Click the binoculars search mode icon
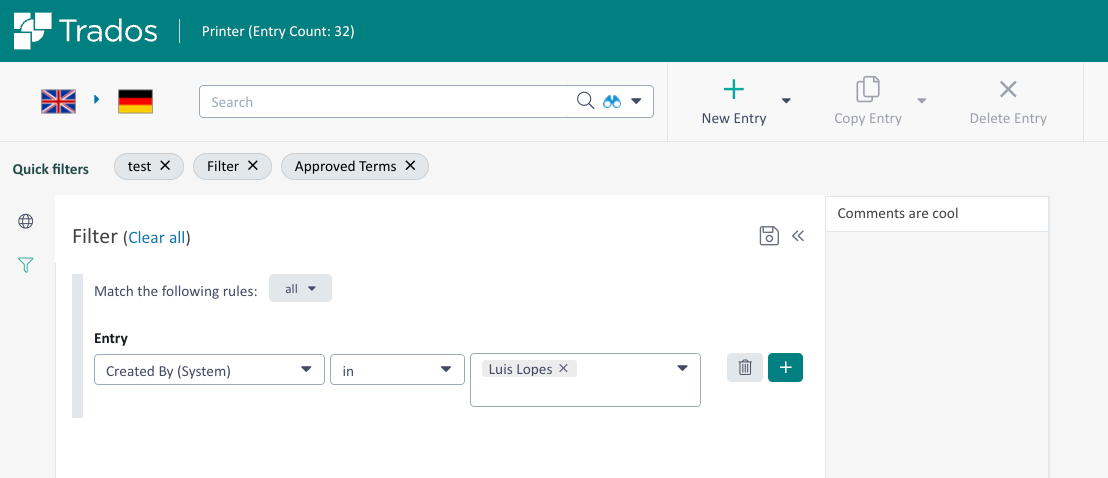 (x=612, y=101)
